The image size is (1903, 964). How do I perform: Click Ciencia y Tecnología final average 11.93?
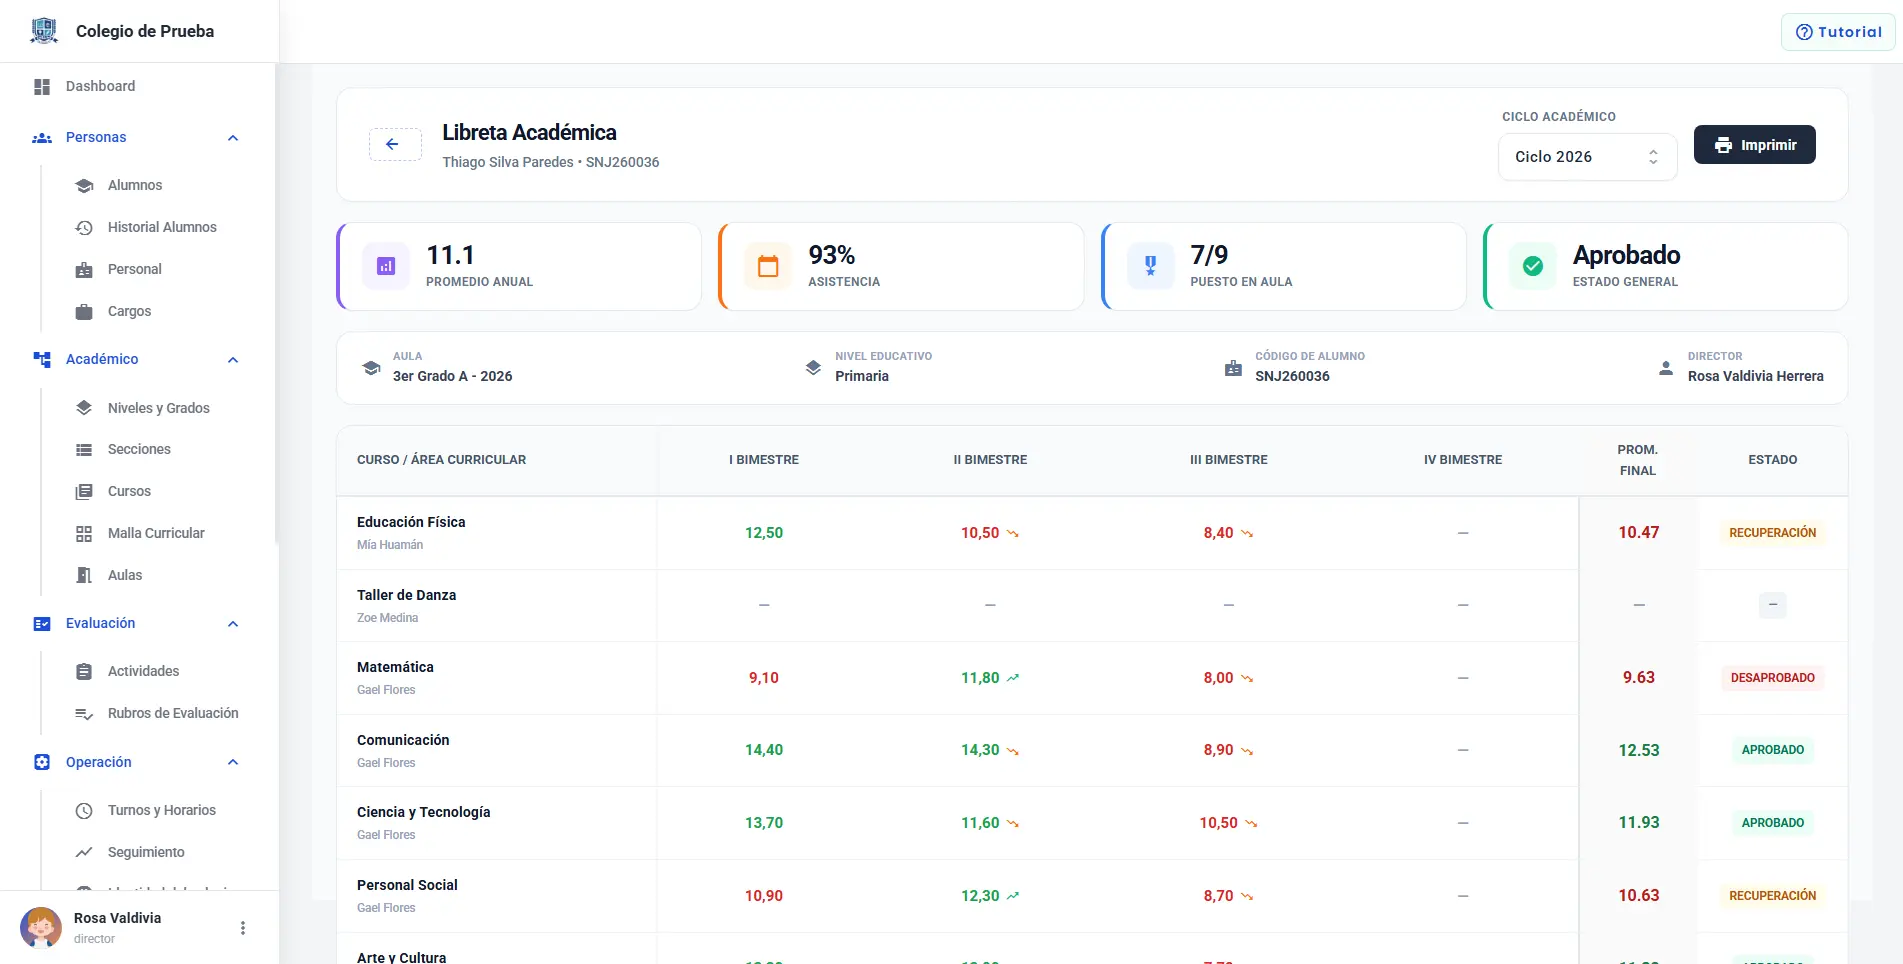pyautogui.click(x=1639, y=823)
